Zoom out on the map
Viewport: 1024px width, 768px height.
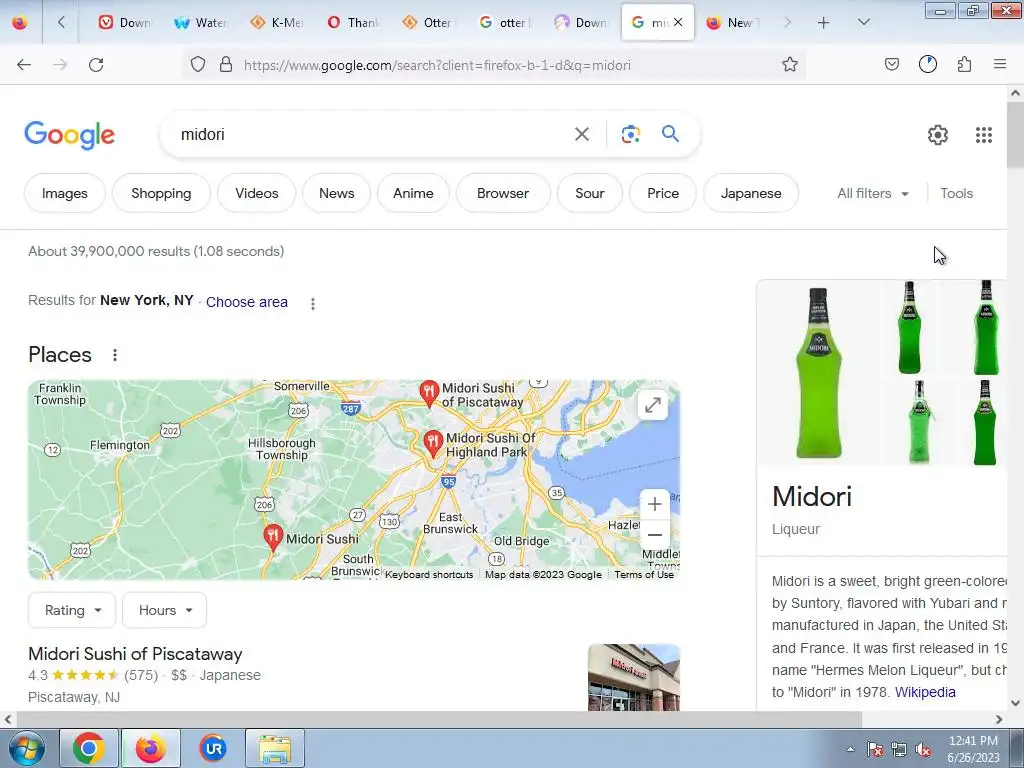[654, 535]
